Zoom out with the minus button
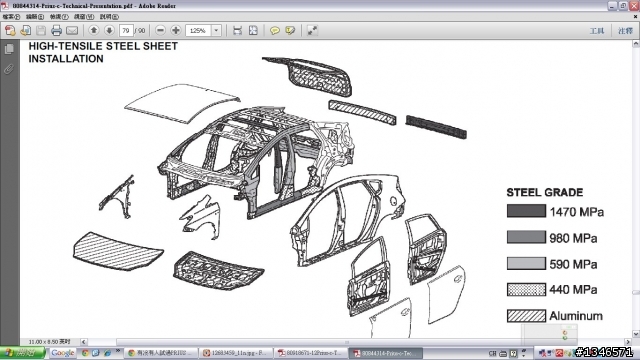 pos(160,31)
